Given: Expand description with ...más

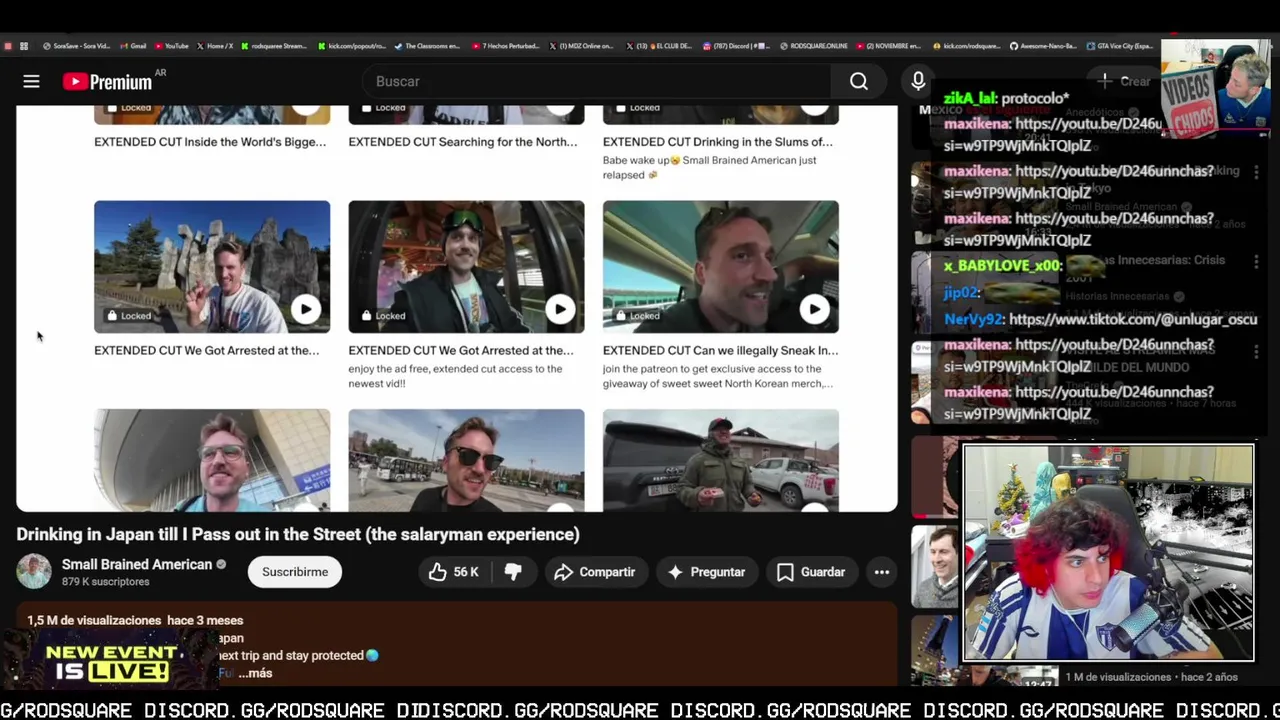Looking at the screenshot, I should (255, 673).
